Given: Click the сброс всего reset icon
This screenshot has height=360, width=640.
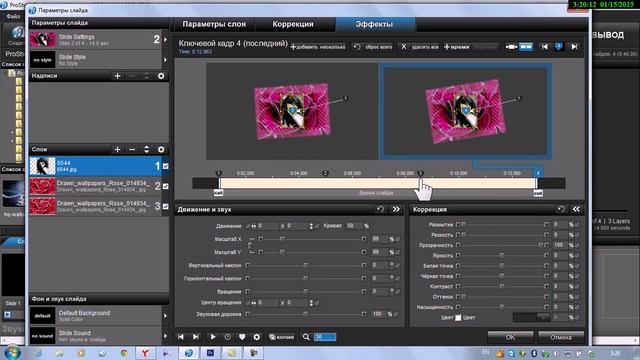Looking at the screenshot, I should pyautogui.click(x=357, y=47).
